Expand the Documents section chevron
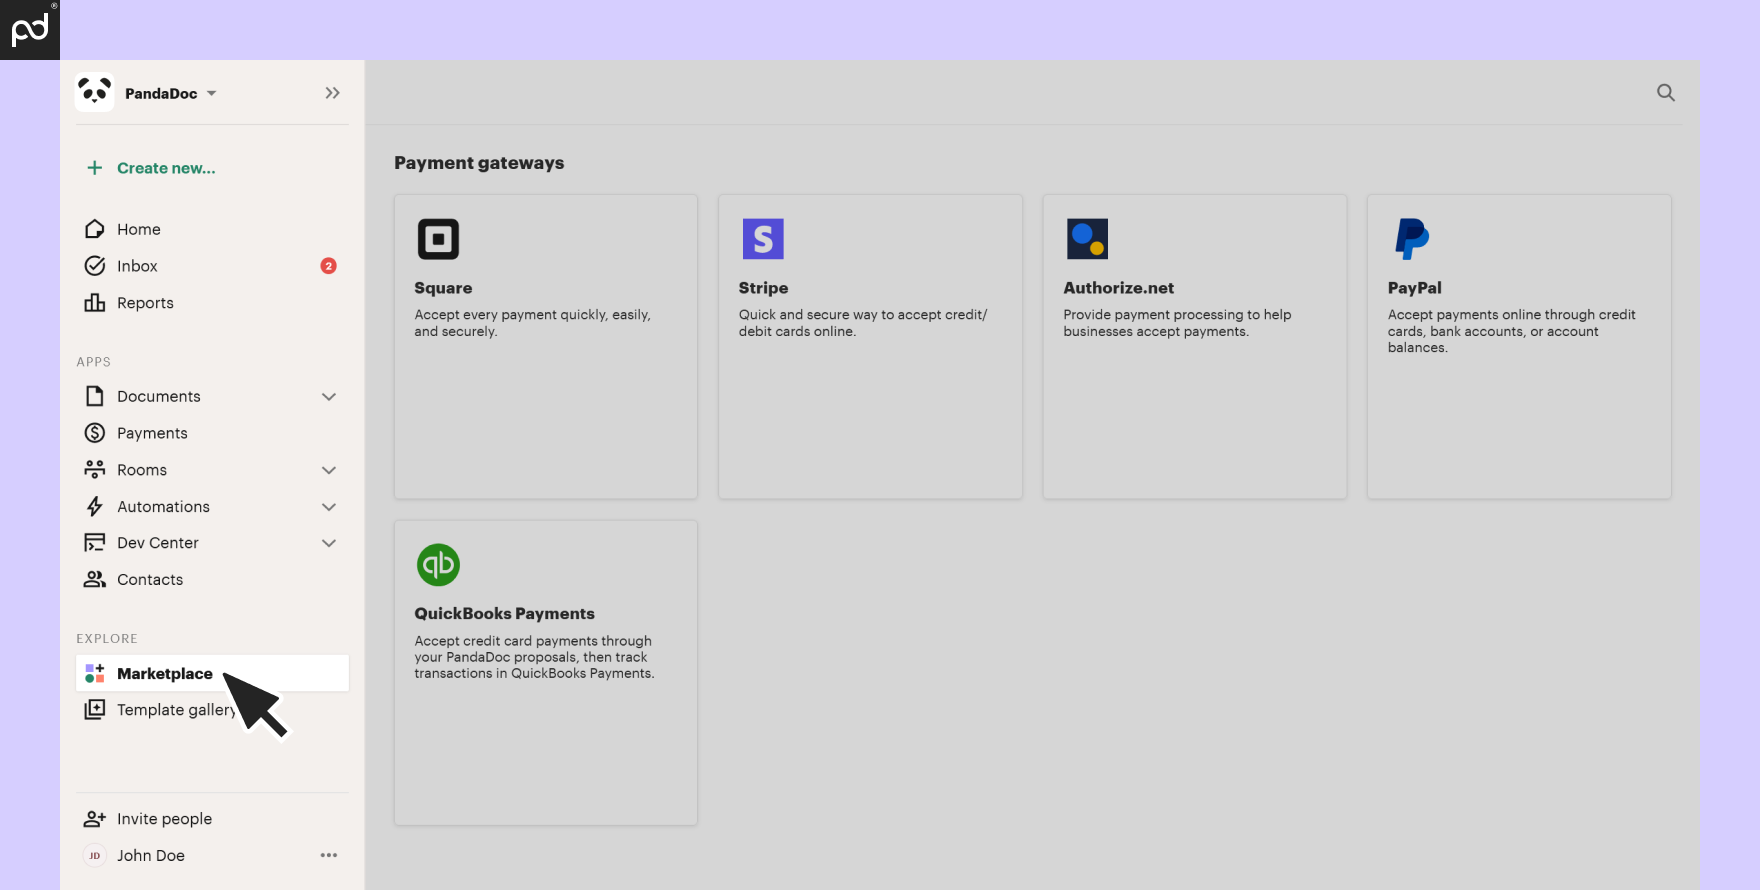Screen dimensions: 1760x890 pyautogui.click(x=329, y=397)
